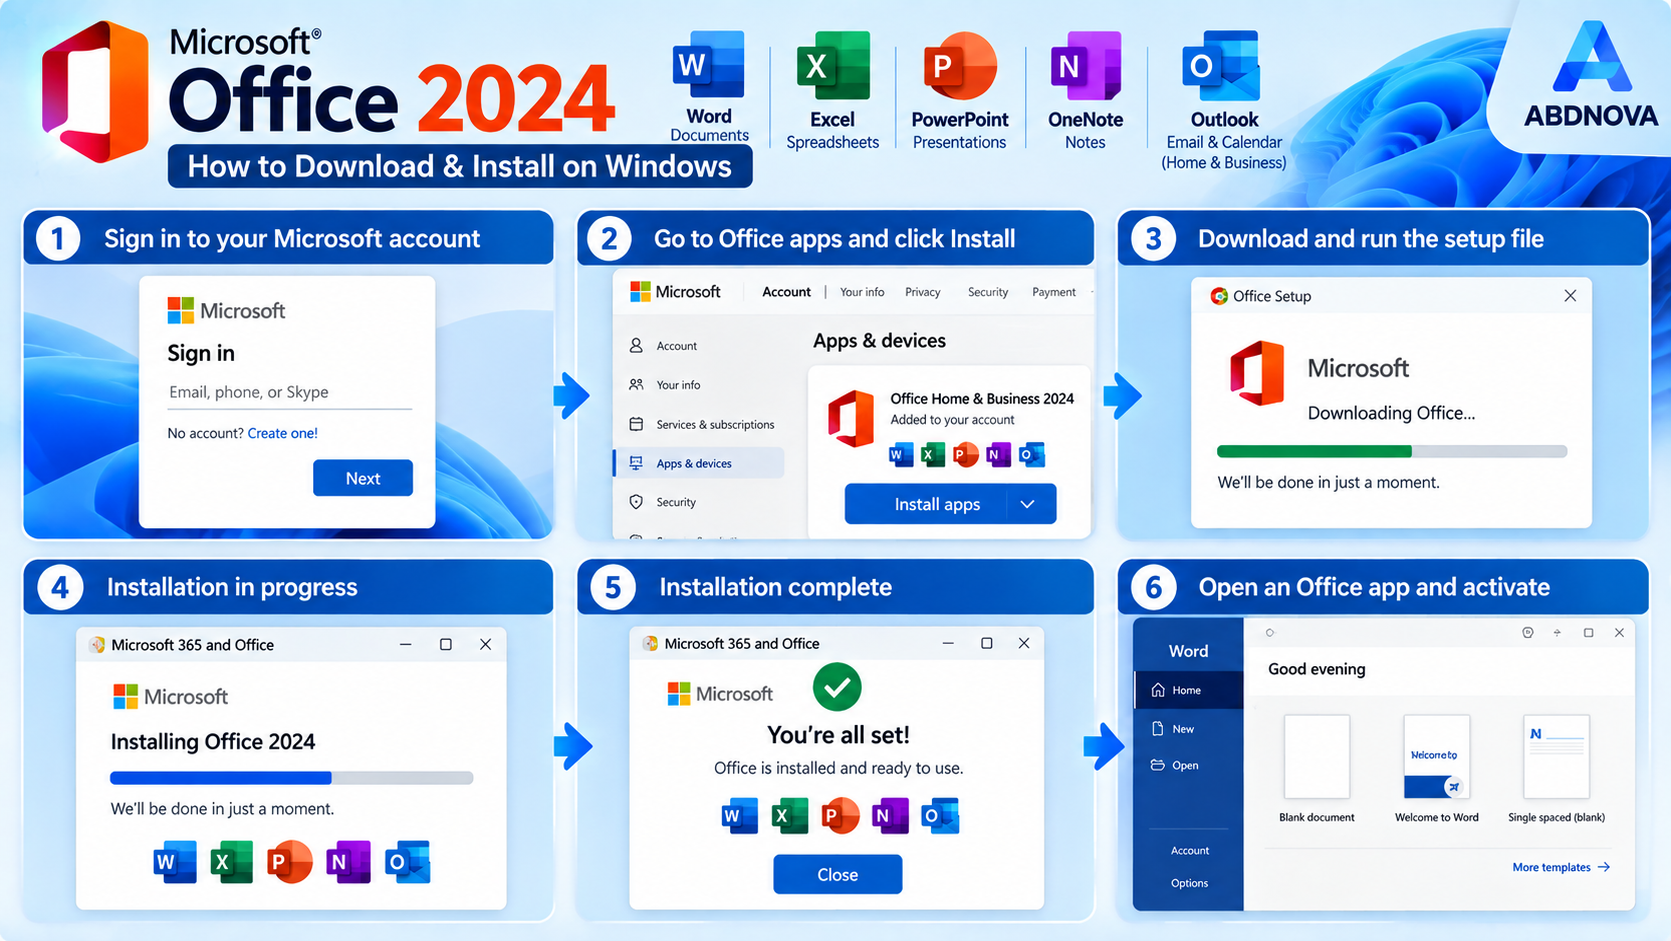Image resolution: width=1671 pixels, height=941 pixels.
Task: Click the Outlook icon in the header
Action: pos(1221,65)
